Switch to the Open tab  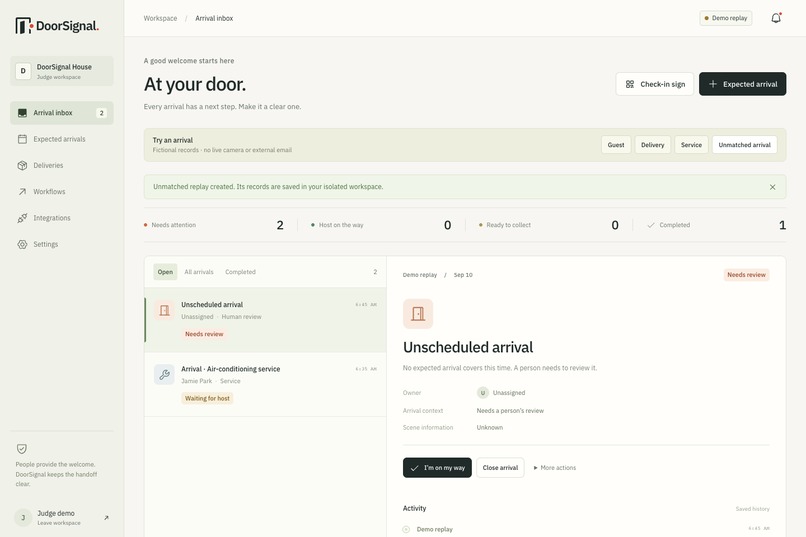point(165,272)
